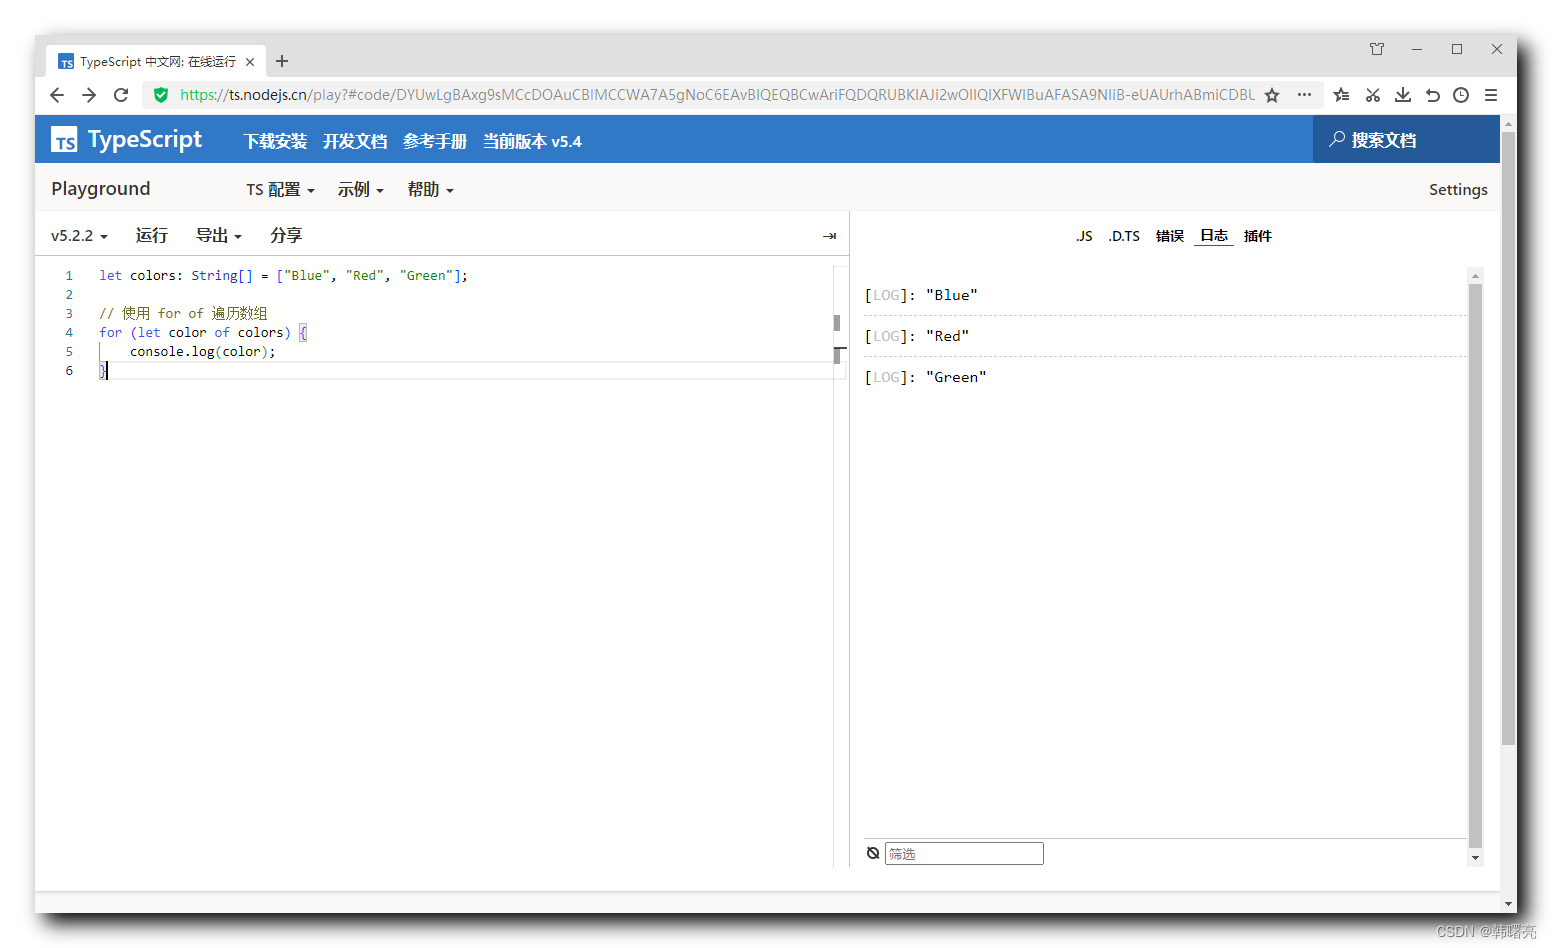This screenshot has width=1552, height=948.
Task: Click the TypeScript logo
Action: 126,140
